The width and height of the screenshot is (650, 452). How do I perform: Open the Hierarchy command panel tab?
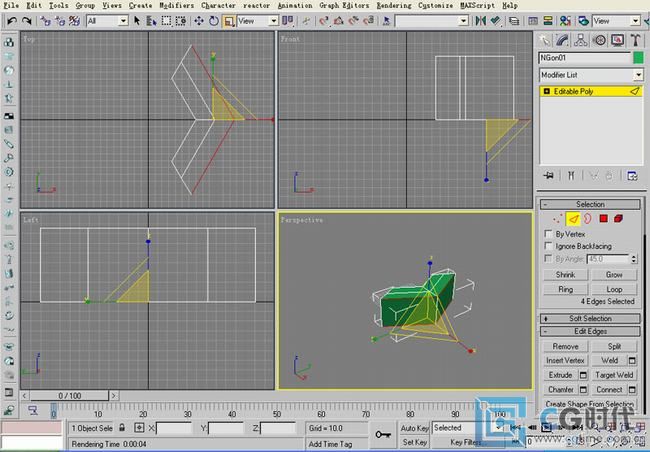(x=580, y=40)
